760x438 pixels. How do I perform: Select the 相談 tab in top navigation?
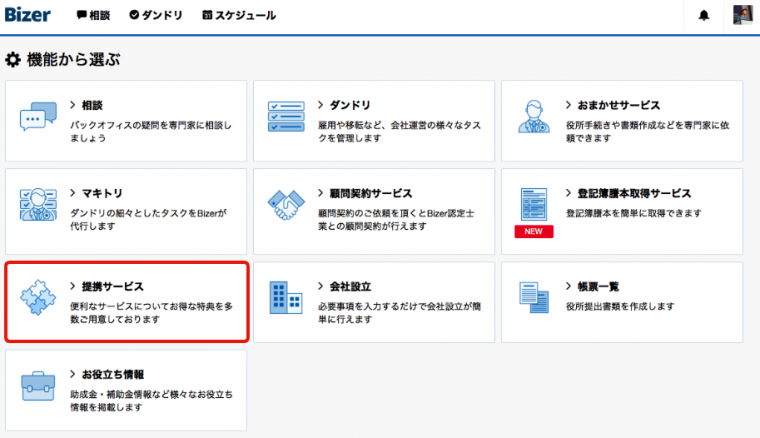coord(95,16)
